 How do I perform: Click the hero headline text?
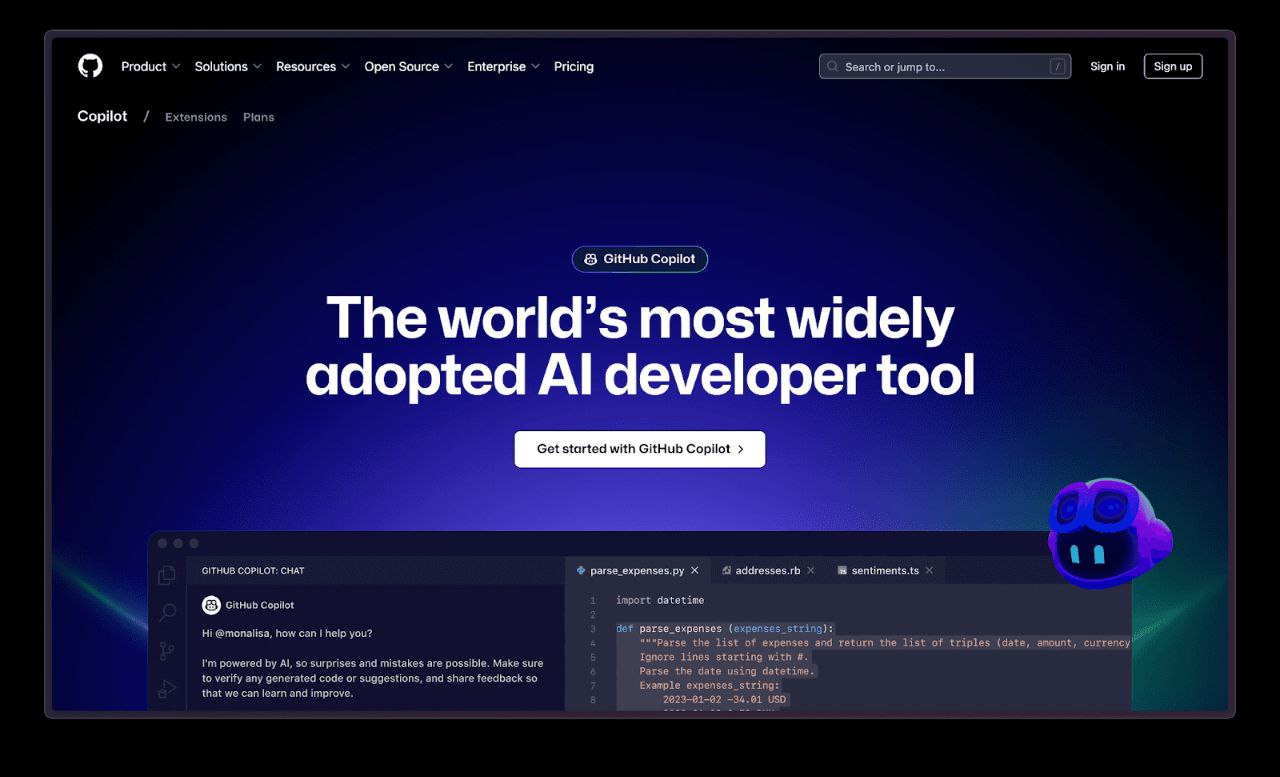tap(640, 345)
